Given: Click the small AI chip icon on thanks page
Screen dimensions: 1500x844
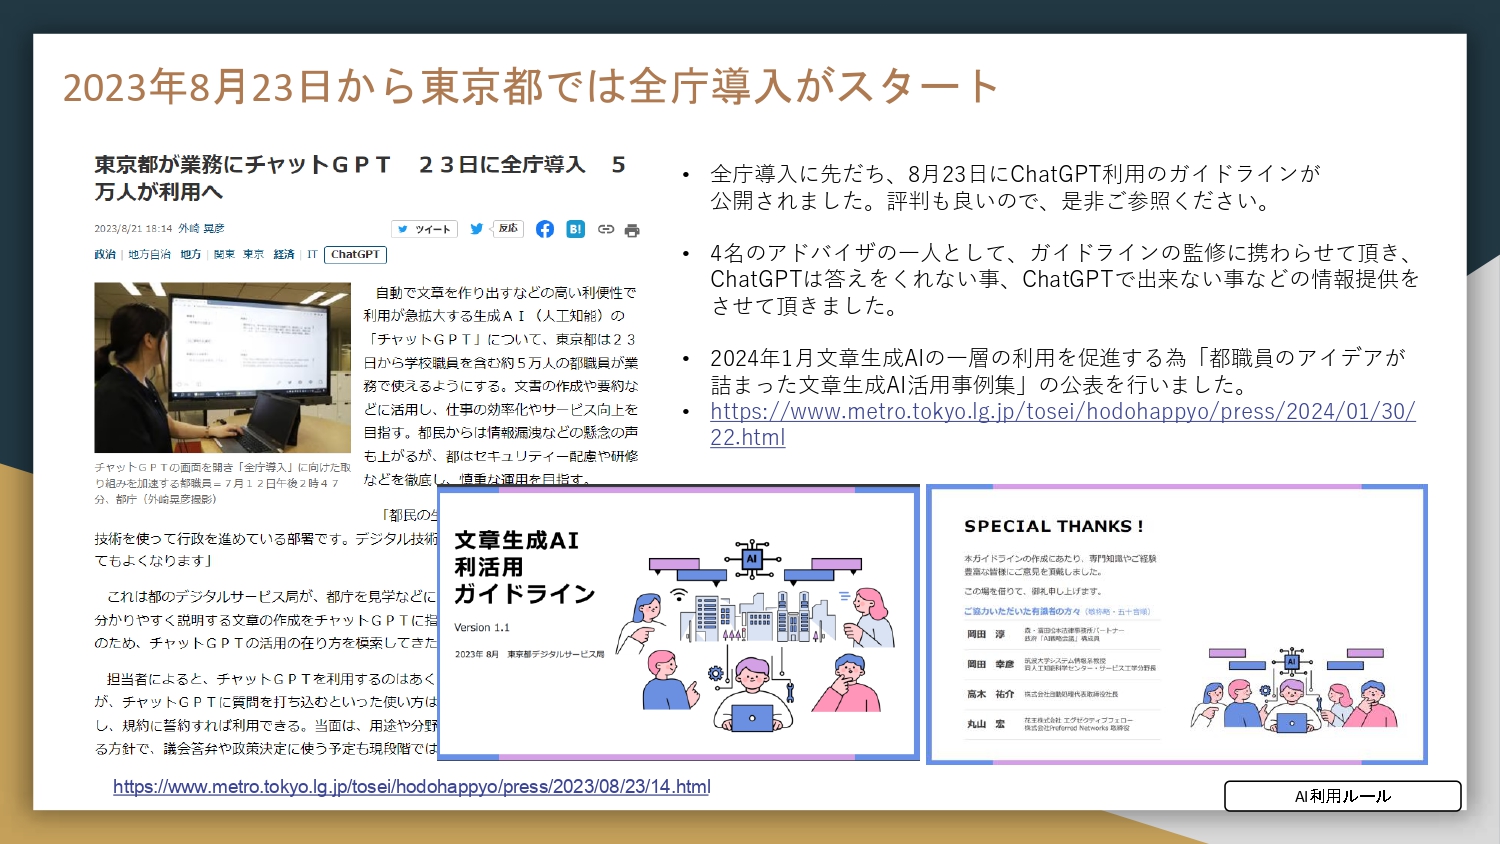Looking at the screenshot, I should [x=1292, y=661].
